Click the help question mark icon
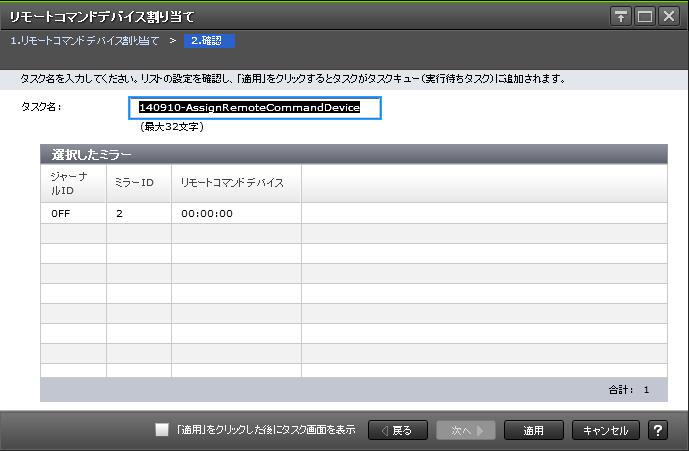The width and height of the screenshot is (689, 451). (658, 430)
